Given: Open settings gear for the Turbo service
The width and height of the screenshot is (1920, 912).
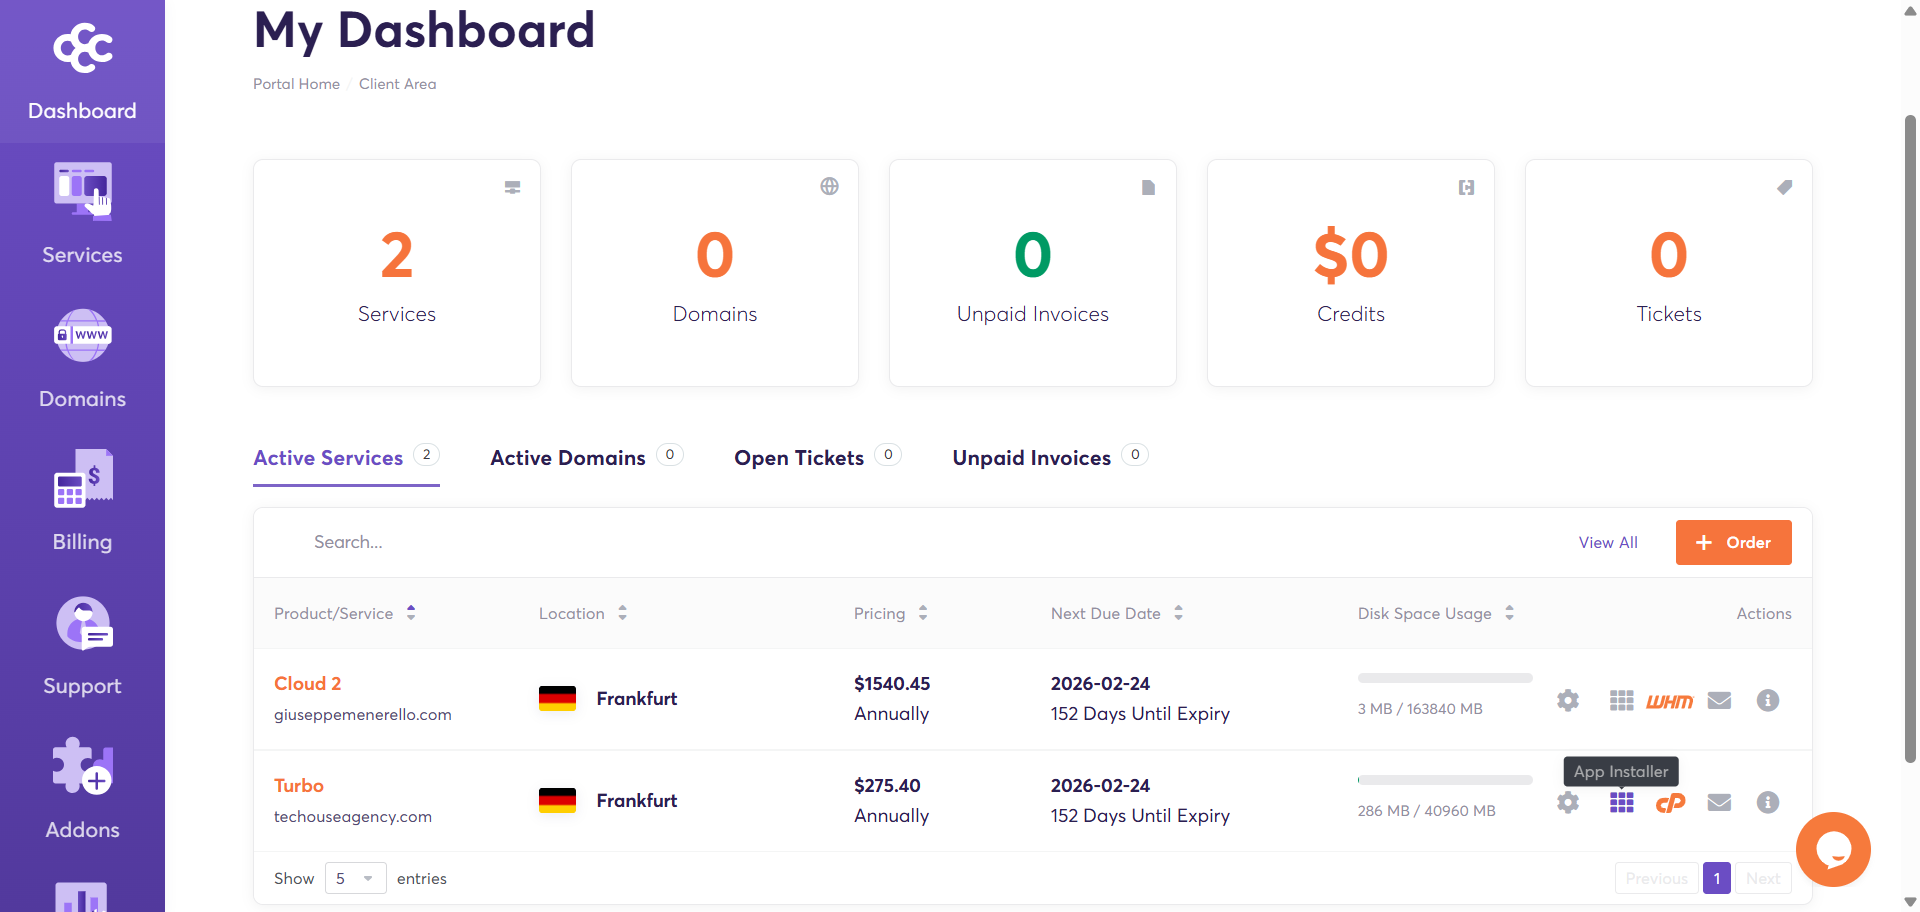Looking at the screenshot, I should pos(1568,802).
